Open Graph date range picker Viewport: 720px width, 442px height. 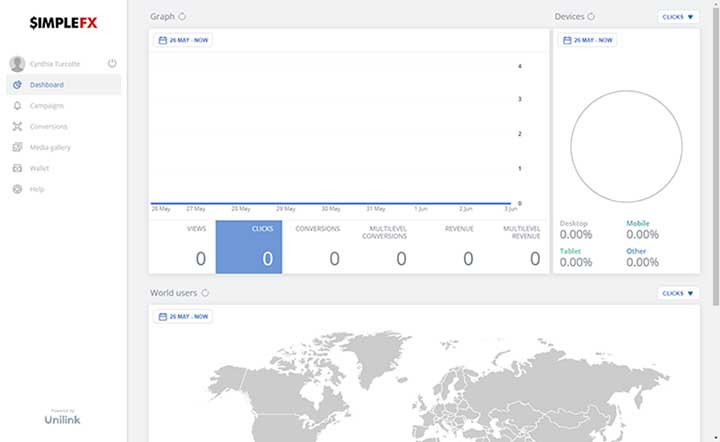point(183,40)
